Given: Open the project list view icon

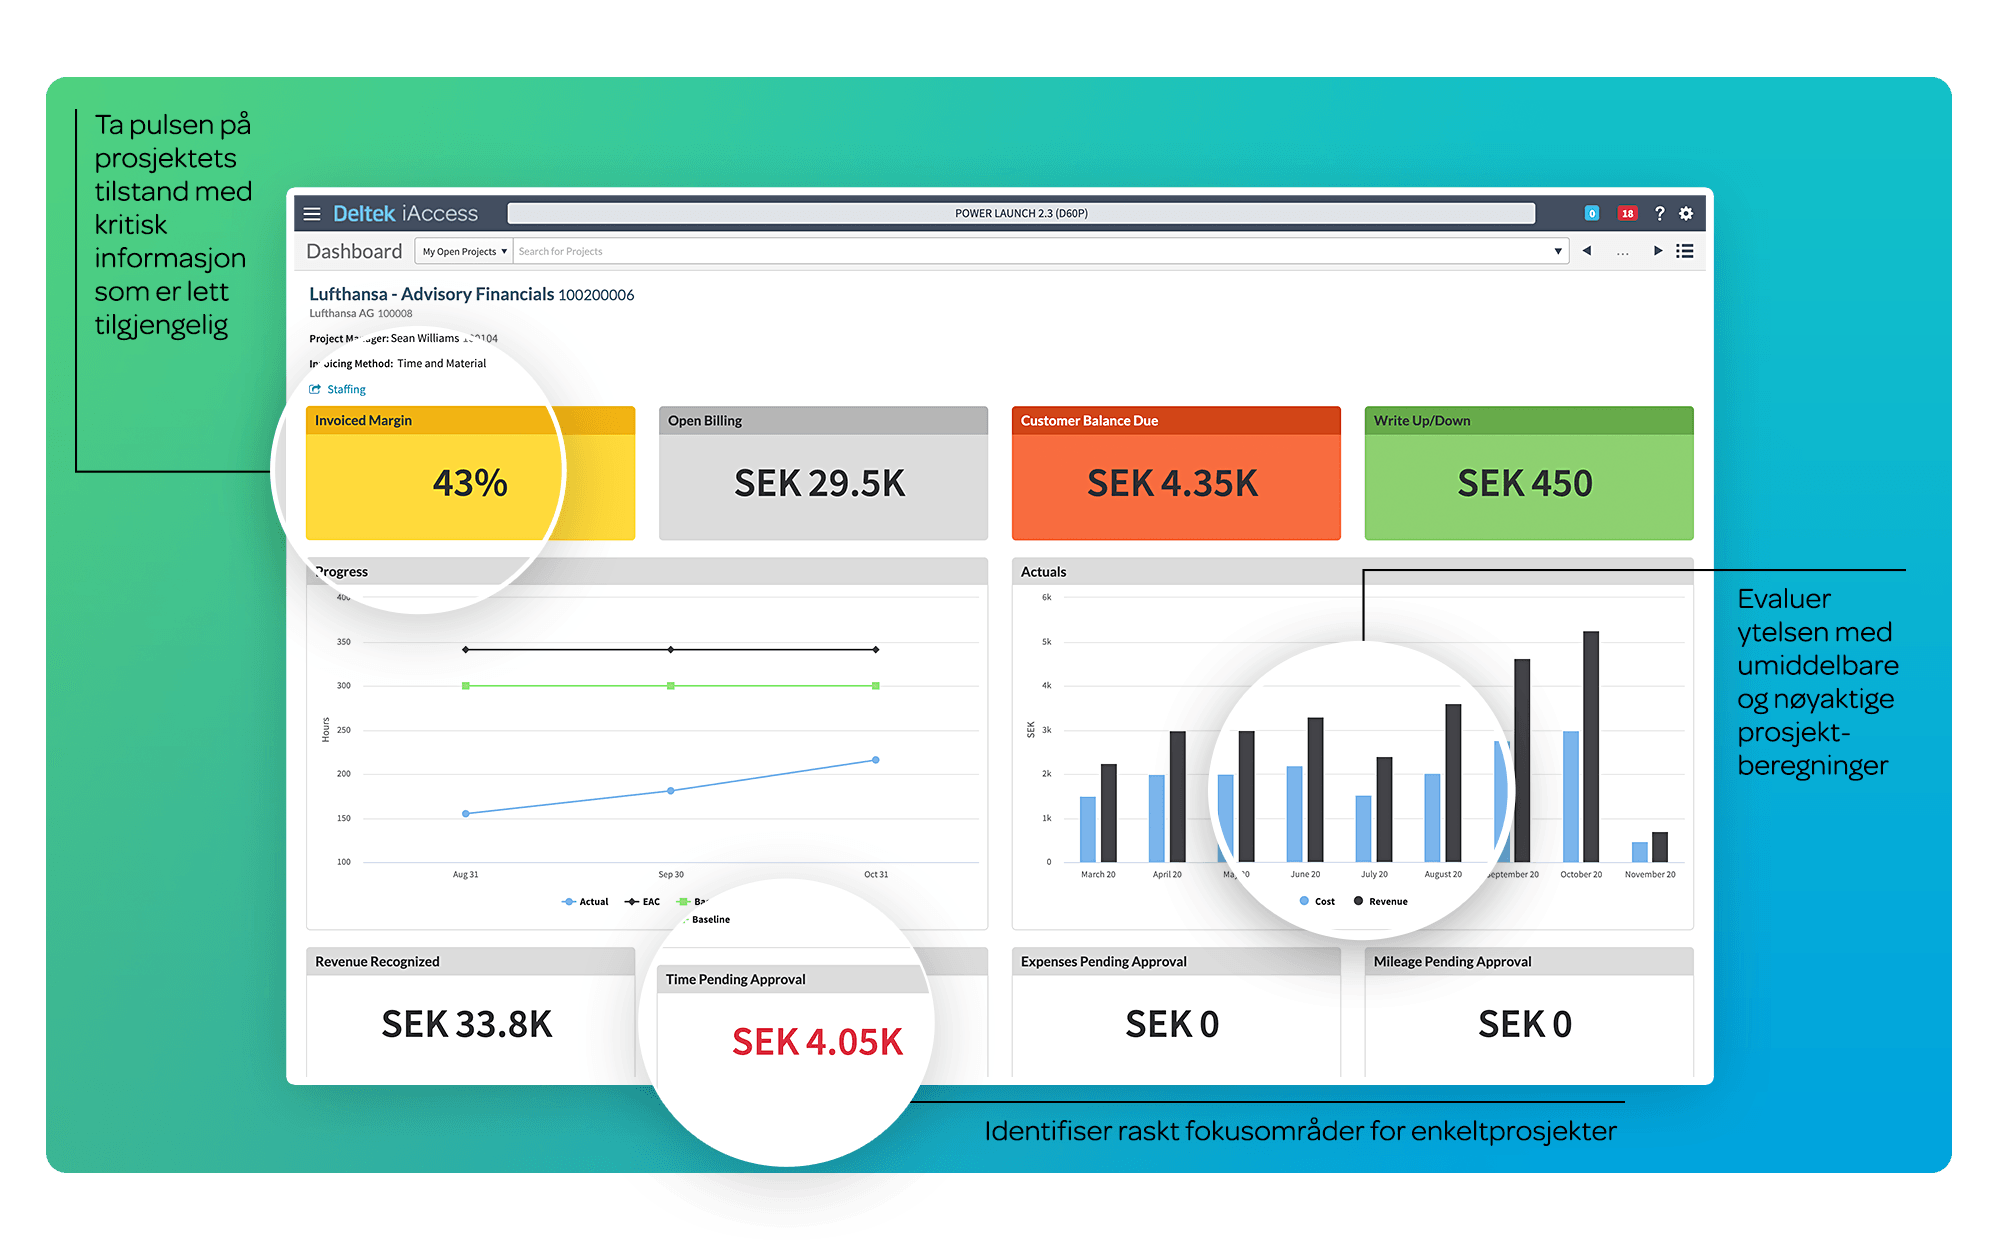Looking at the screenshot, I should [1685, 251].
